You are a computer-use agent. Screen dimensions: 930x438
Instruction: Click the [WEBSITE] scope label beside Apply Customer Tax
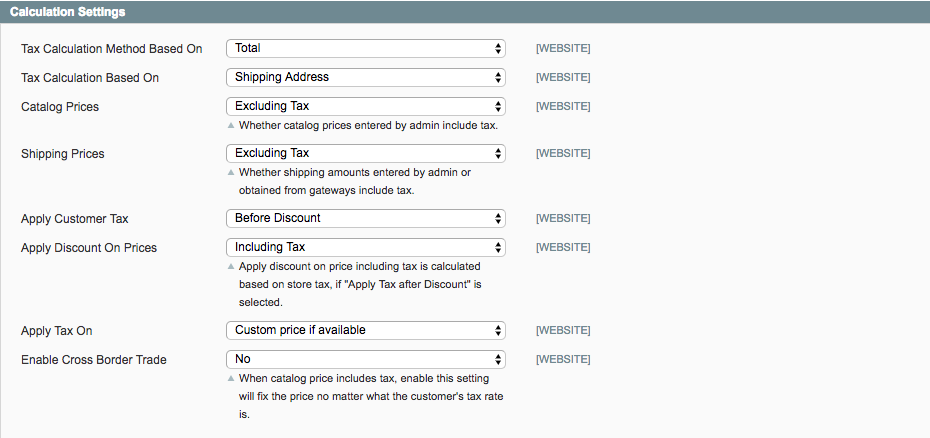(563, 219)
